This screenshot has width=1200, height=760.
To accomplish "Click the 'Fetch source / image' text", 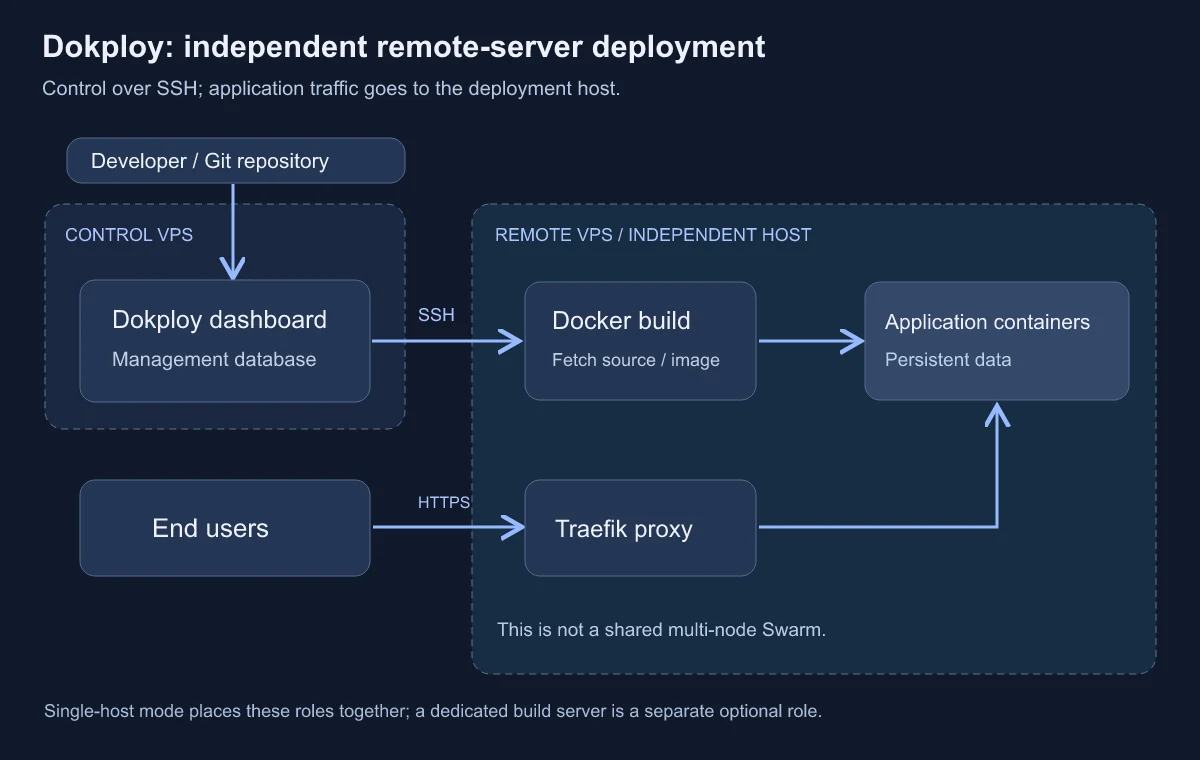I will [x=636, y=360].
